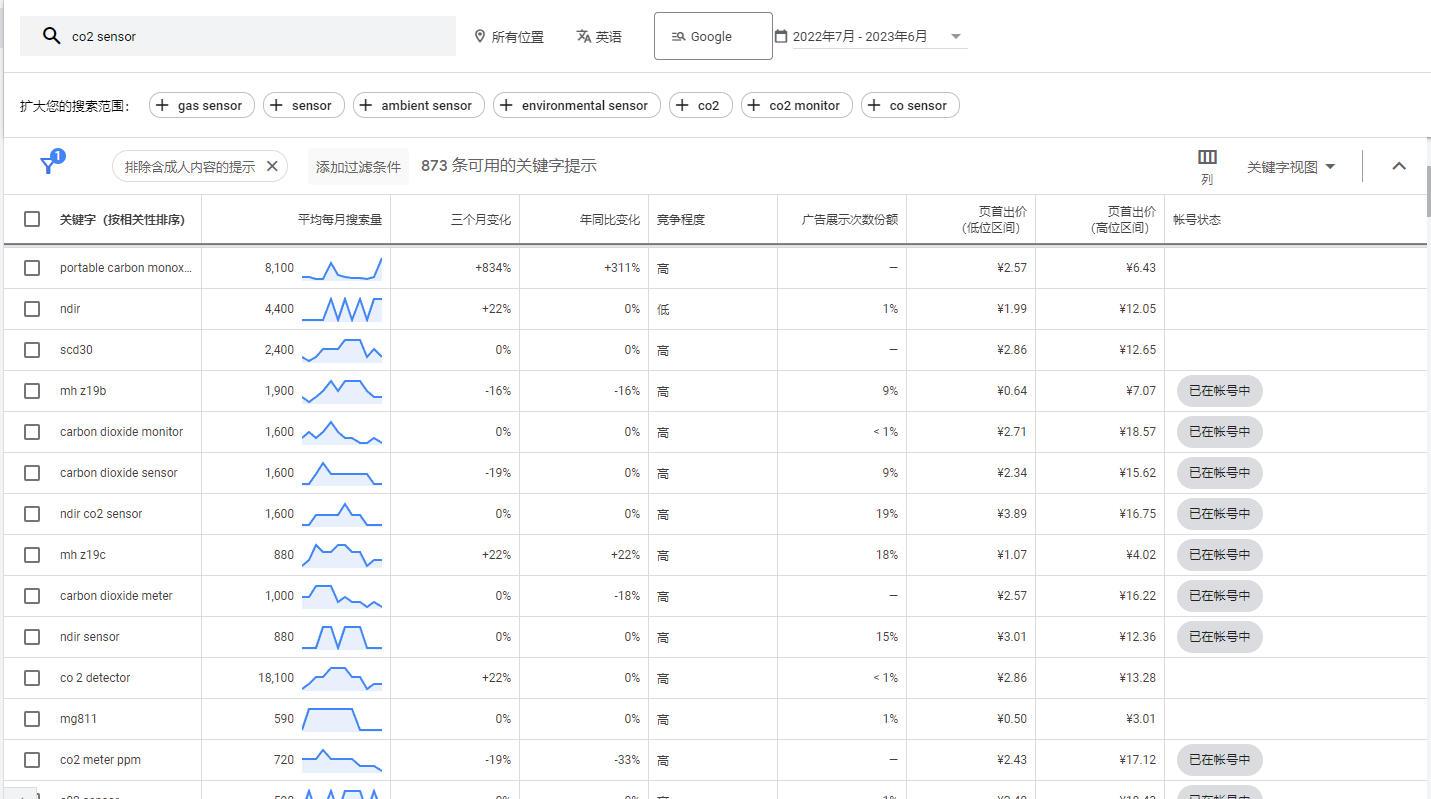Click the vertical scrollbar thumb
This screenshot has height=799, width=1431.
(x=1428, y=190)
